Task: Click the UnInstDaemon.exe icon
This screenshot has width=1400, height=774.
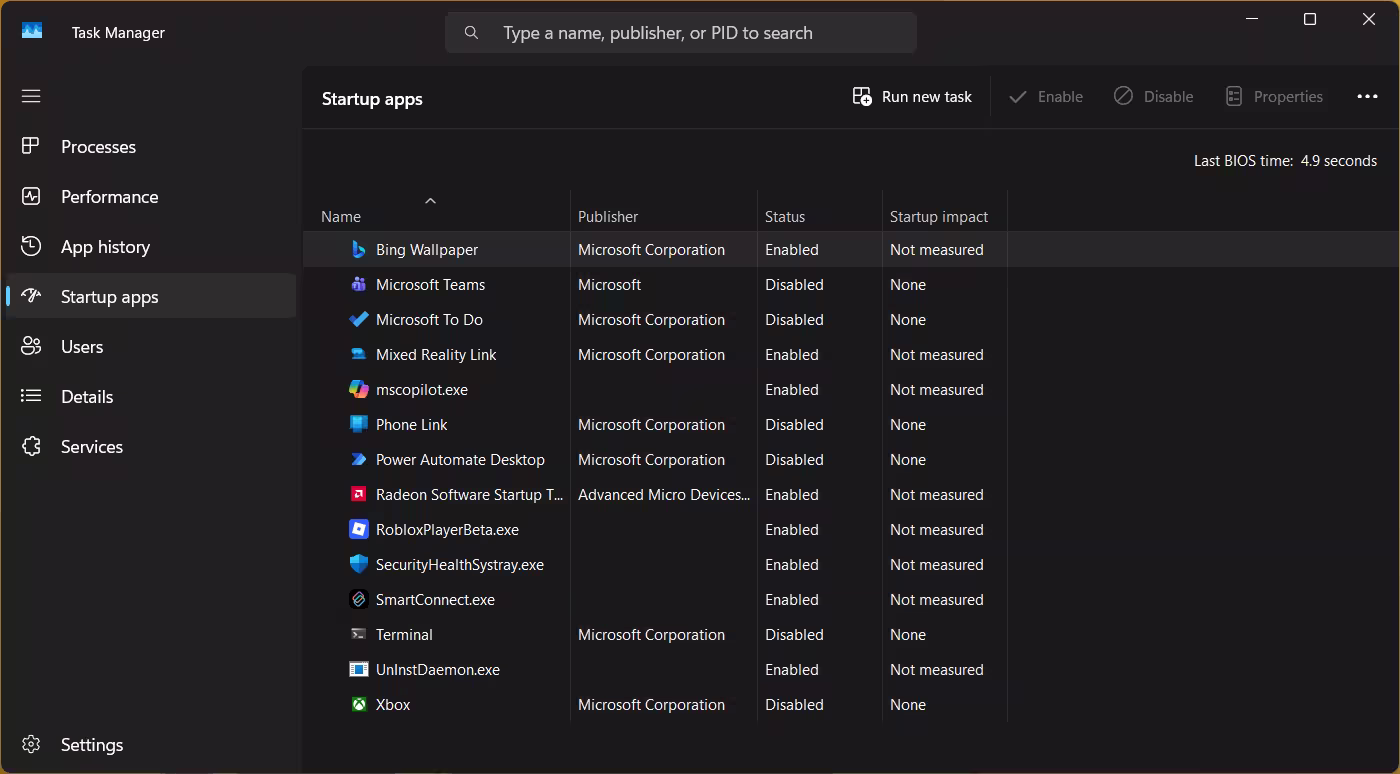Action: pyautogui.click(x=358, y=669)
